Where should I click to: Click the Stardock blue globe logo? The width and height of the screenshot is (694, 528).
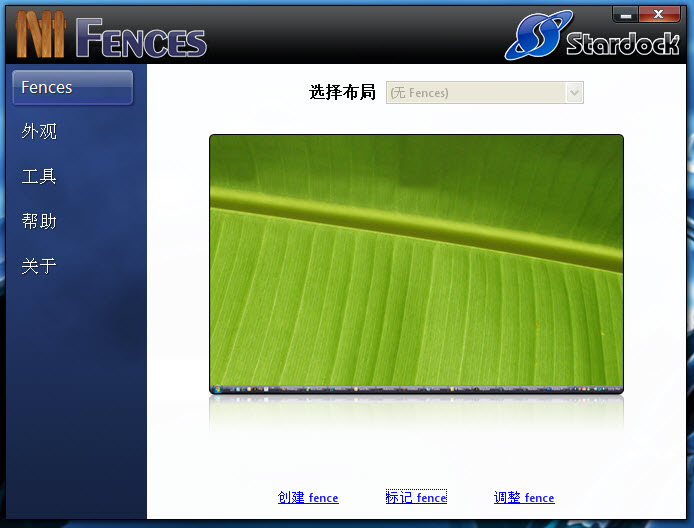[x=537, y=36]
